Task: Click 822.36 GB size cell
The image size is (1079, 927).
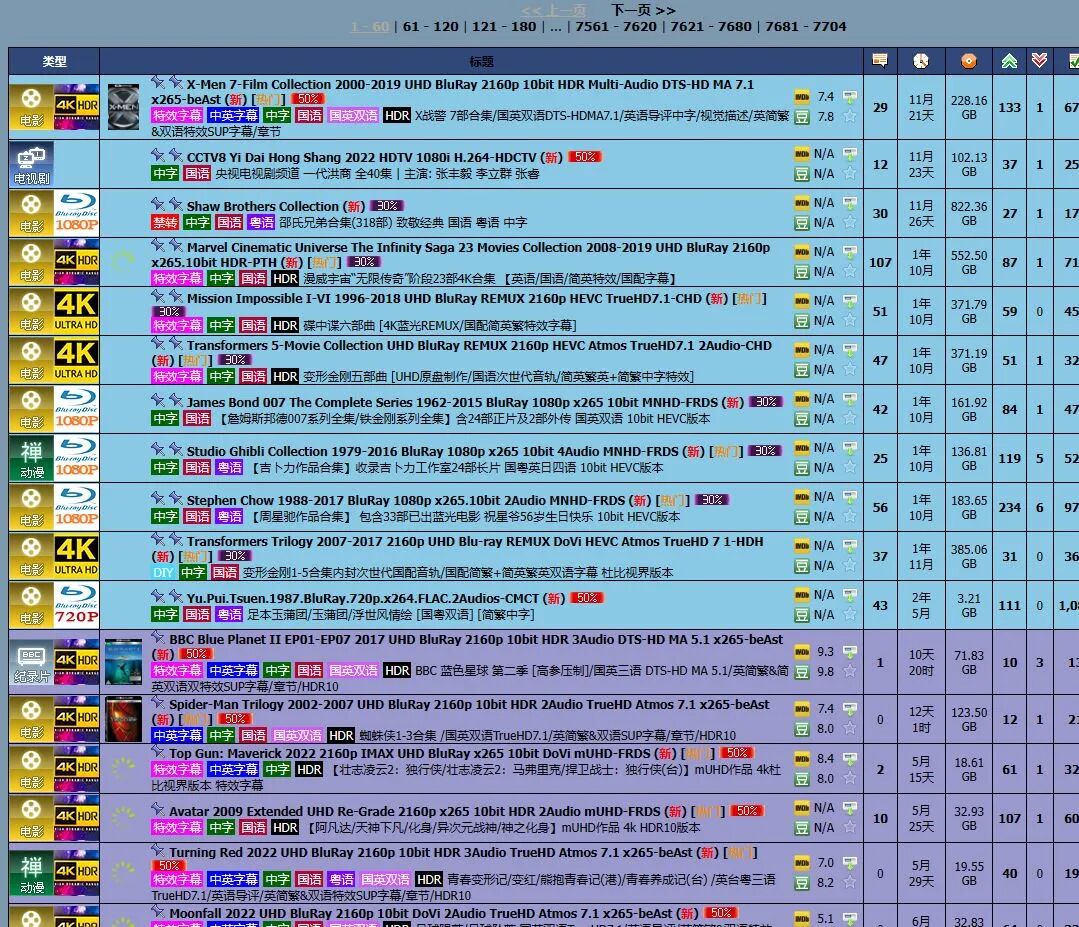Action: [x=968, y=213]
